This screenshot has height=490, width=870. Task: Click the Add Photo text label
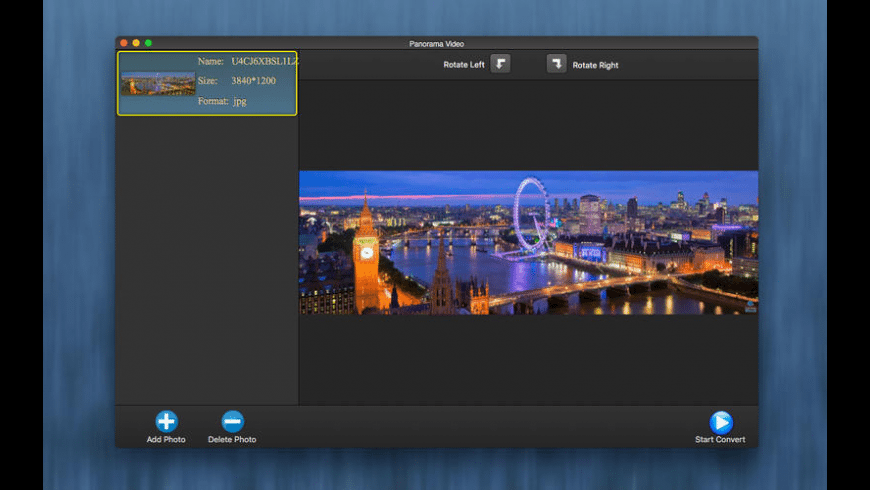point(166,439)
